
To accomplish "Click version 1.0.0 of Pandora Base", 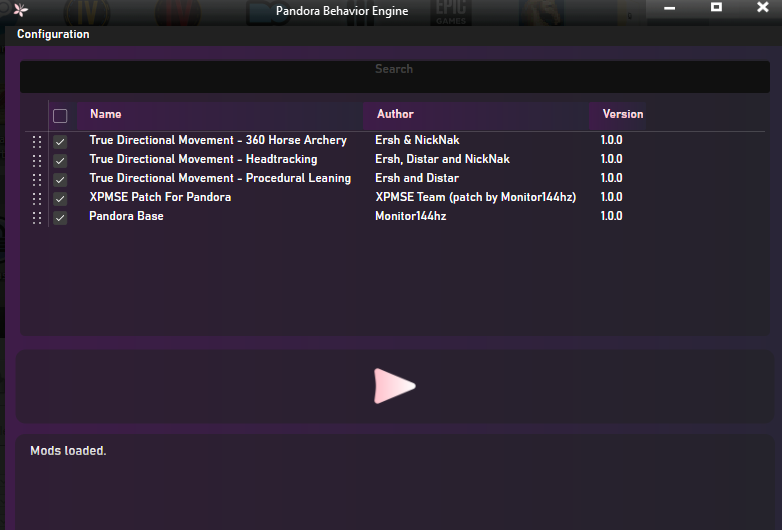I will (611, 216).
